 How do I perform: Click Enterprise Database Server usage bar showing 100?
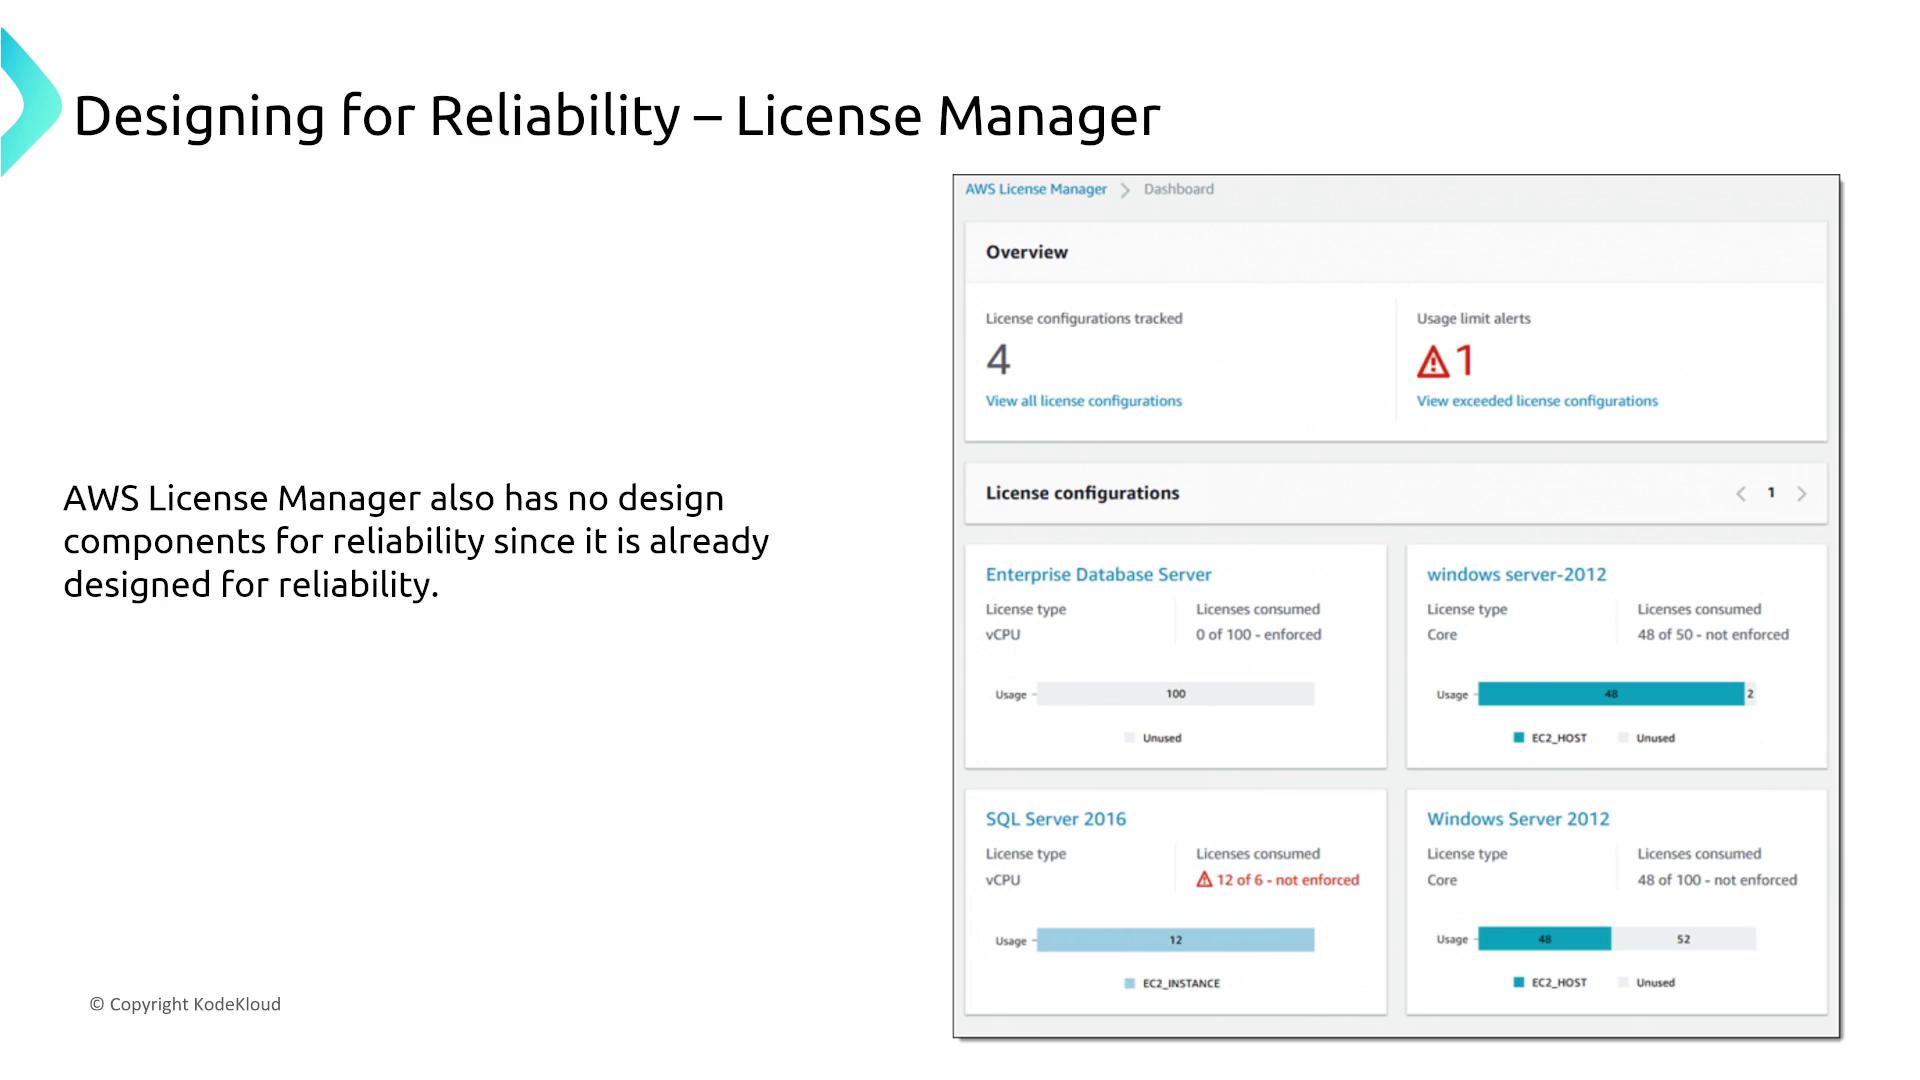click(1176, 694)
